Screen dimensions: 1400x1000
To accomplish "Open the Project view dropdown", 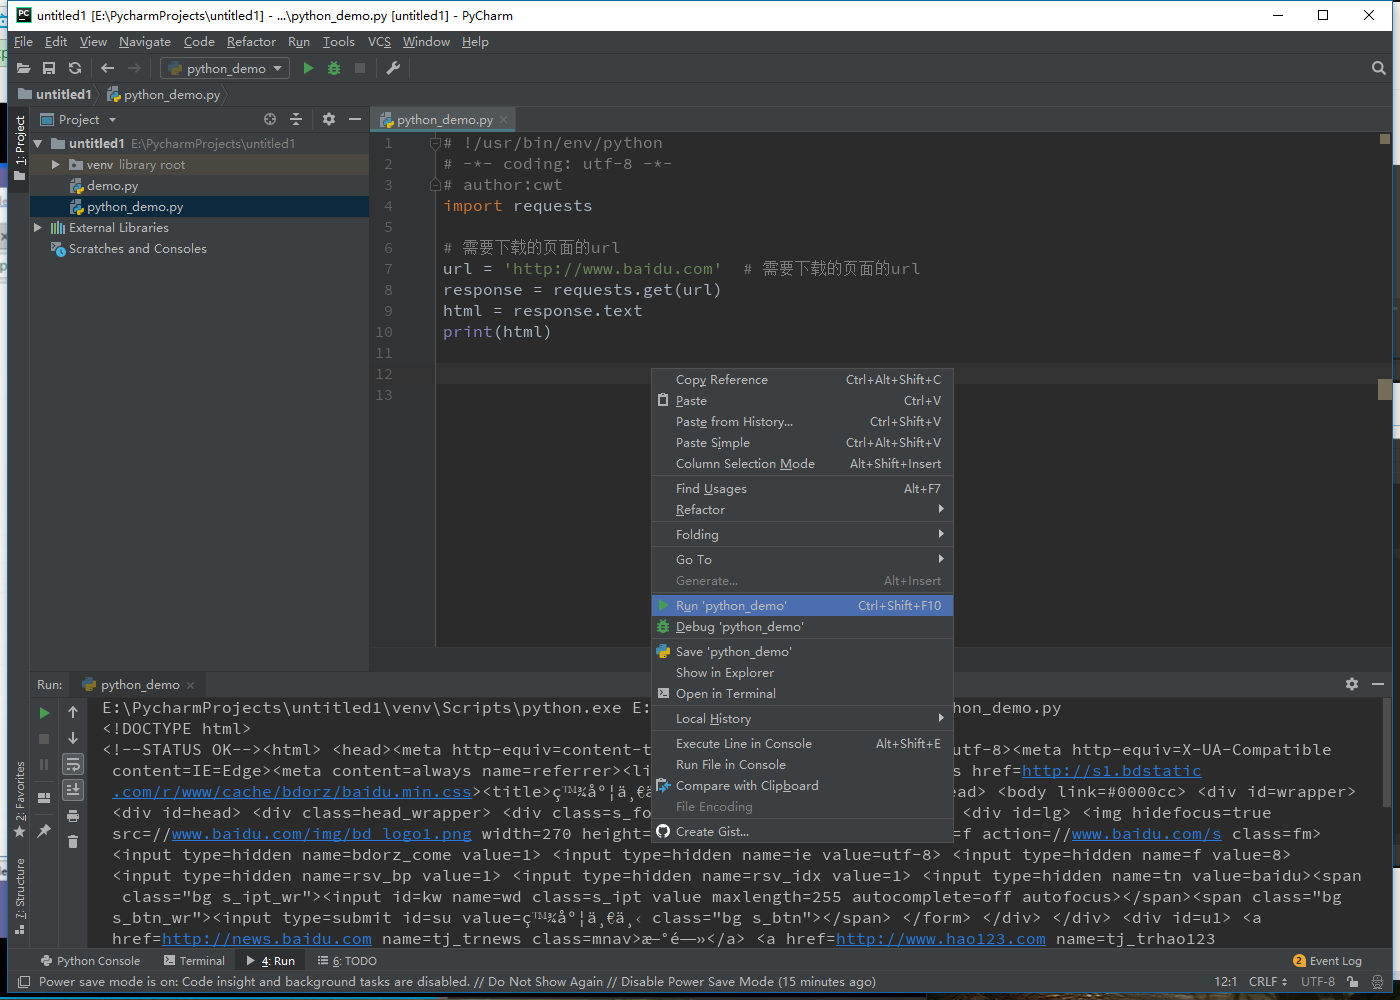I will pyautogui.click(x=79, y=119).
